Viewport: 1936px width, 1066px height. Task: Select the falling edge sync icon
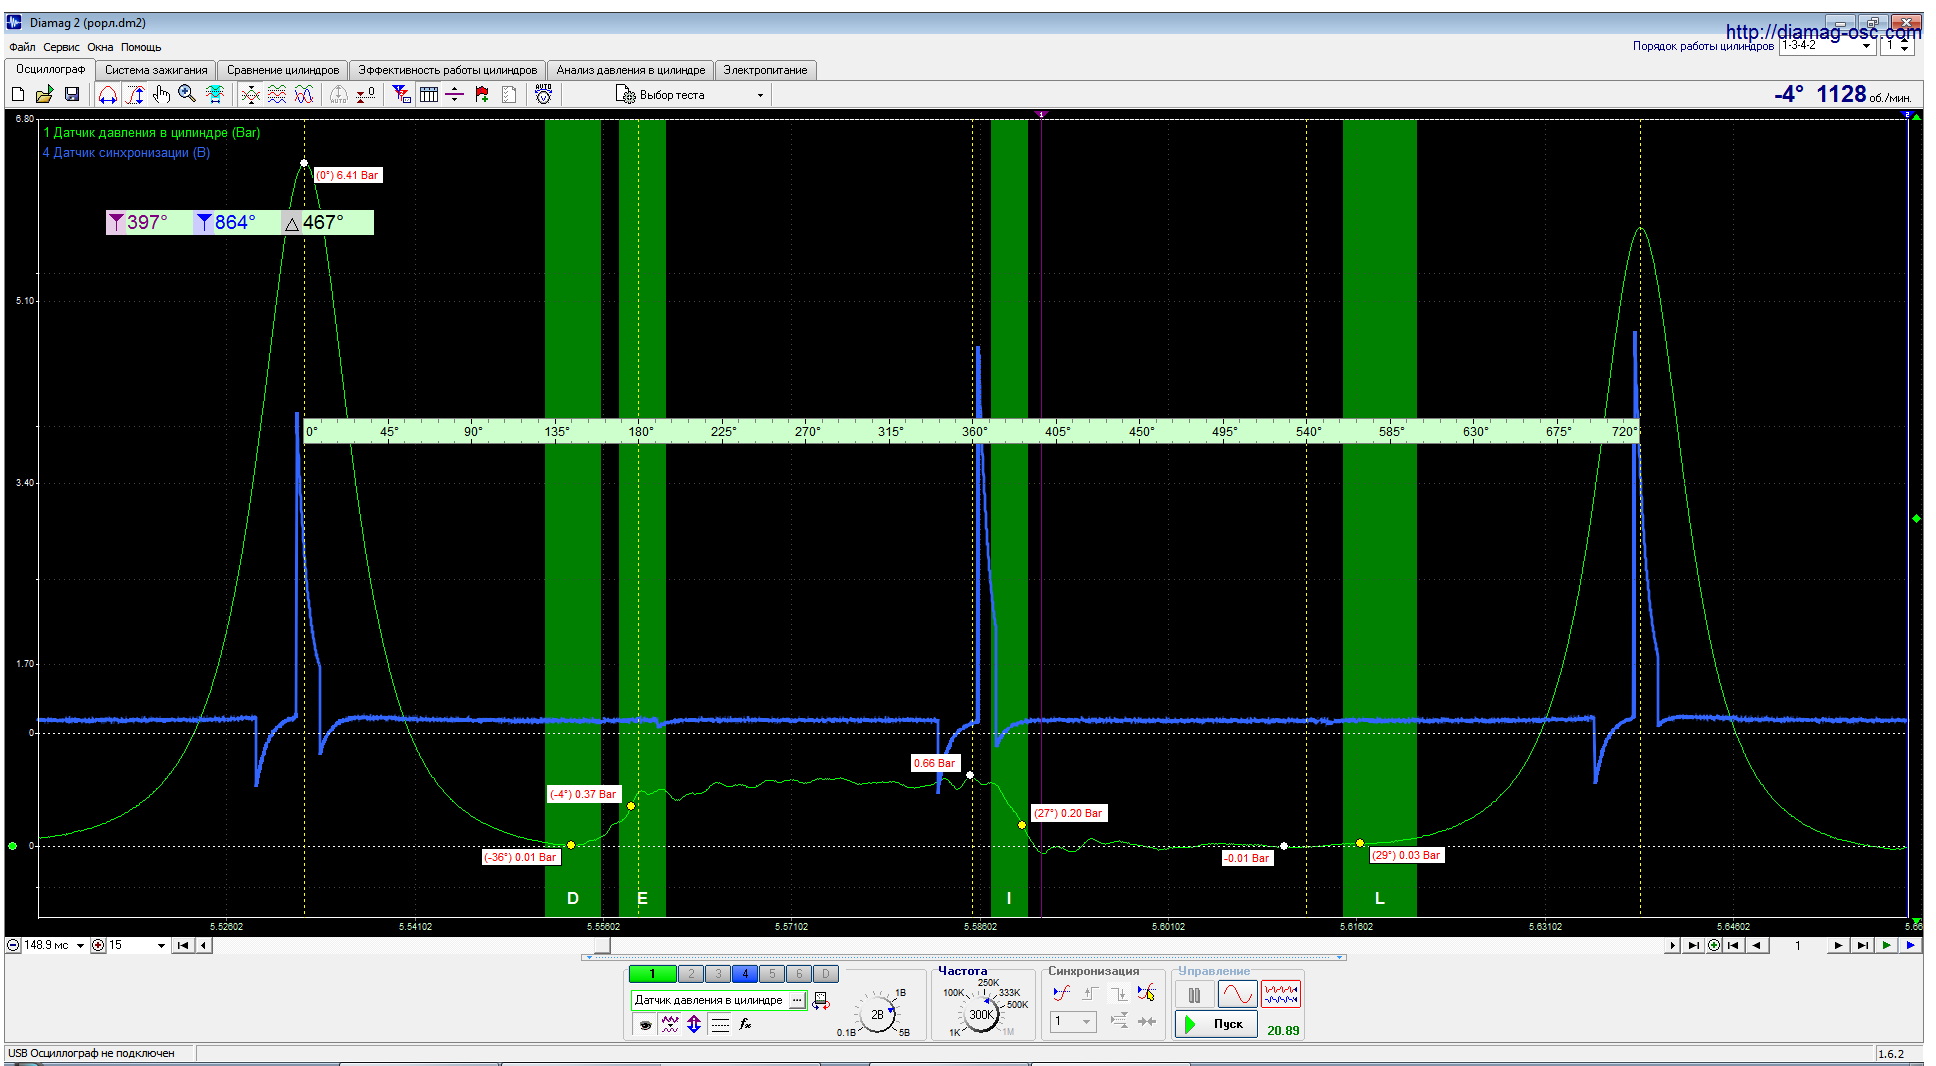tap(1119, 993)
